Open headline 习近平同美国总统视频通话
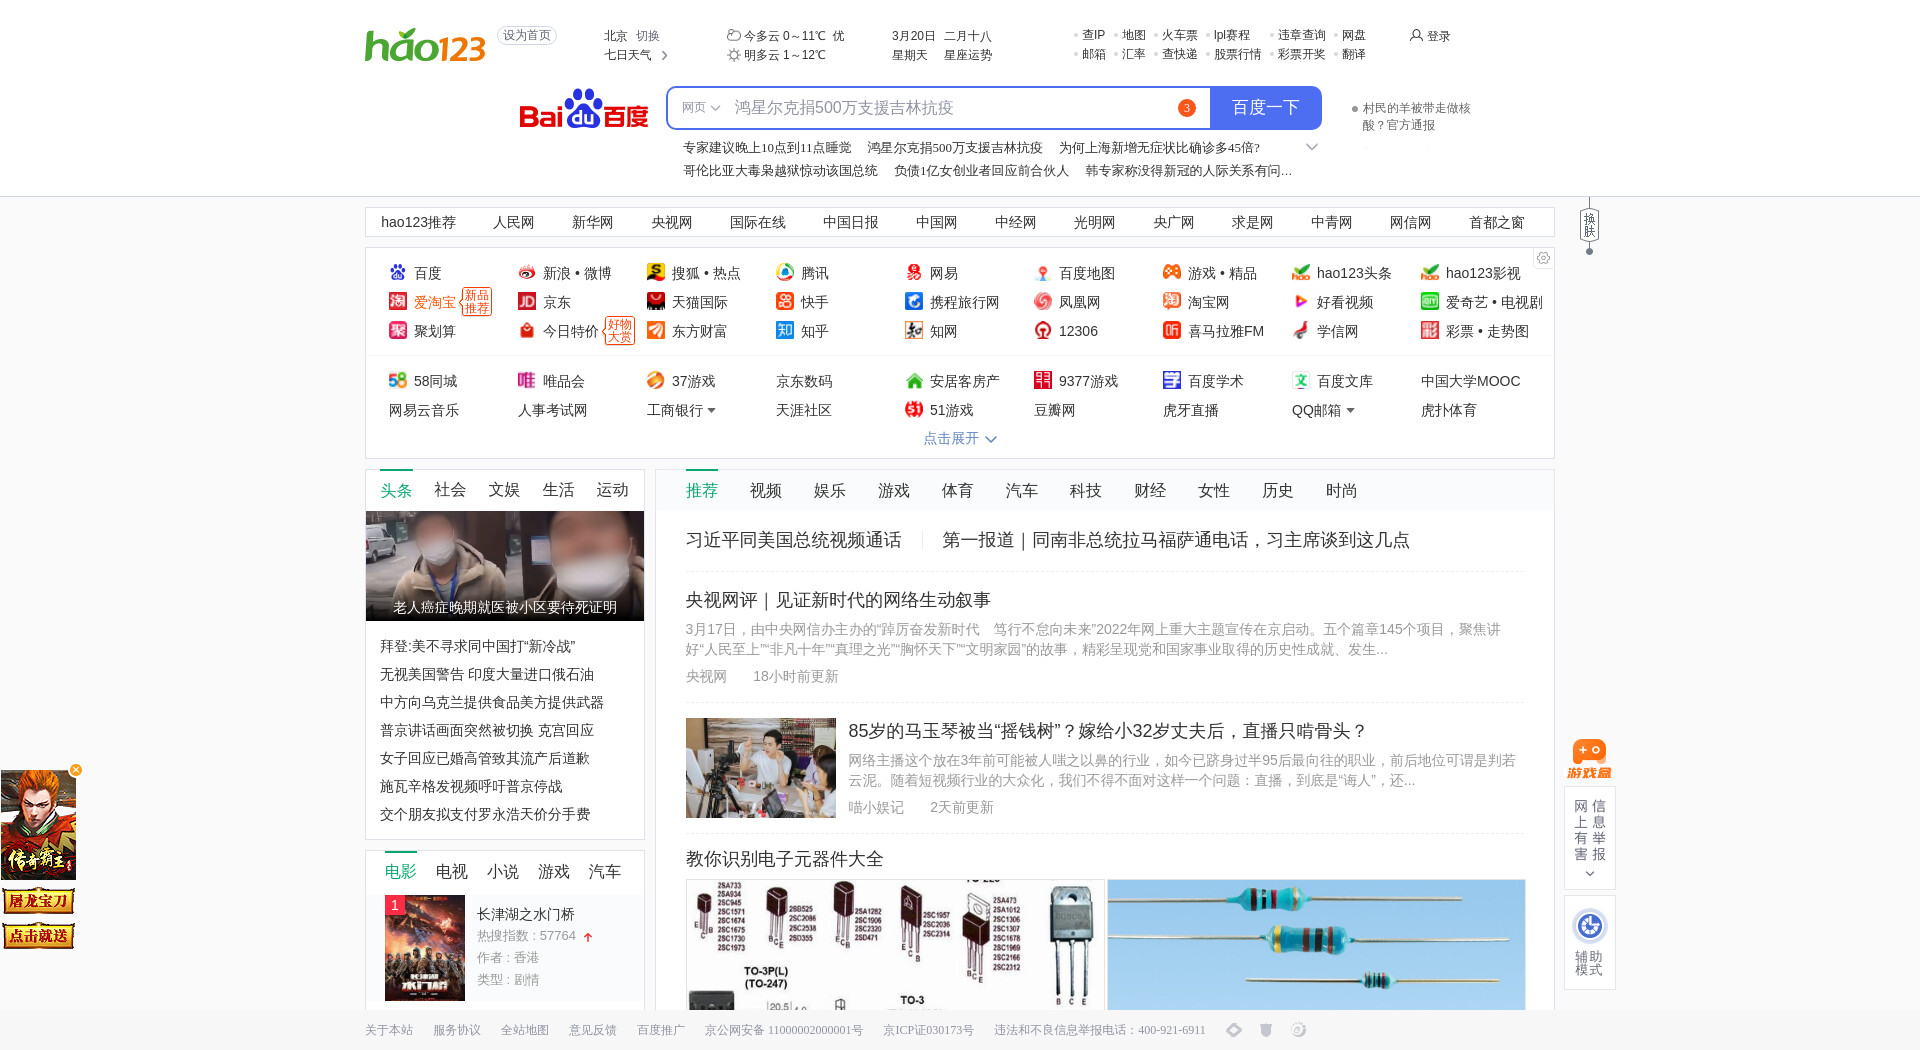The width and height of the screenshot is (1920, 1050). pyautogui.click(x=794, y=540)
